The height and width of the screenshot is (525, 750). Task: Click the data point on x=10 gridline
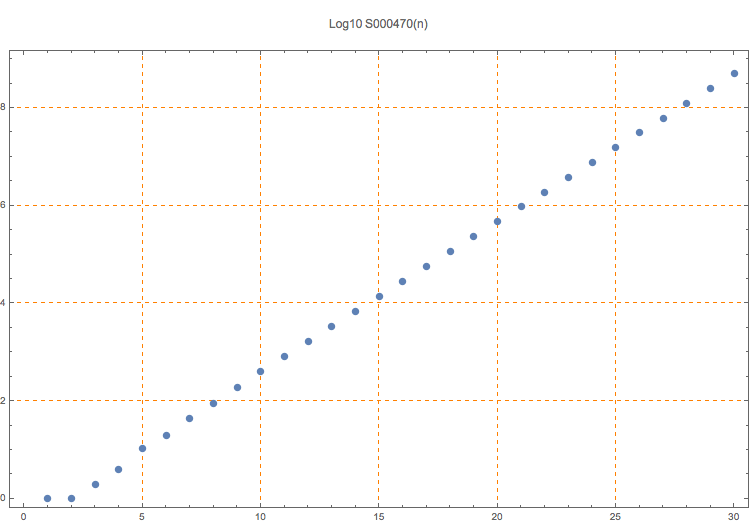tap(260, 371)
